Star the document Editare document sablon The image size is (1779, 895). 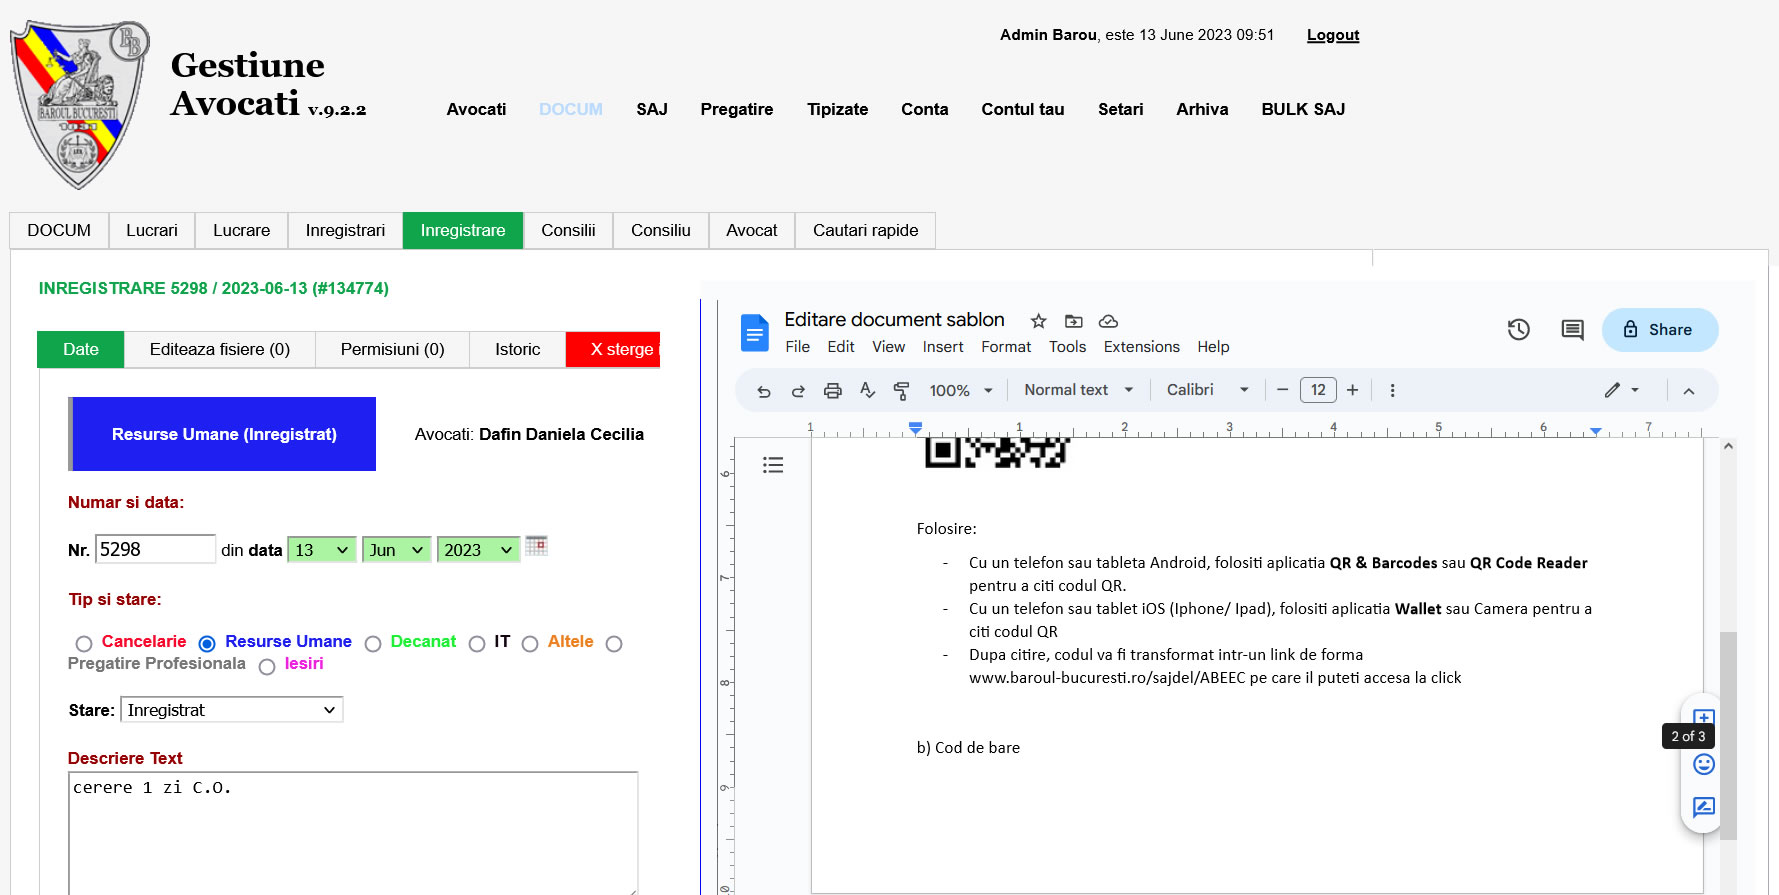pyautogui.click(x=1038, y=321)
